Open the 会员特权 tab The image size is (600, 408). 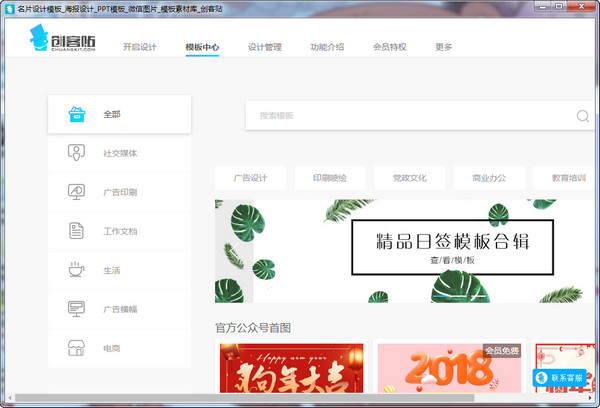point(390,47)
